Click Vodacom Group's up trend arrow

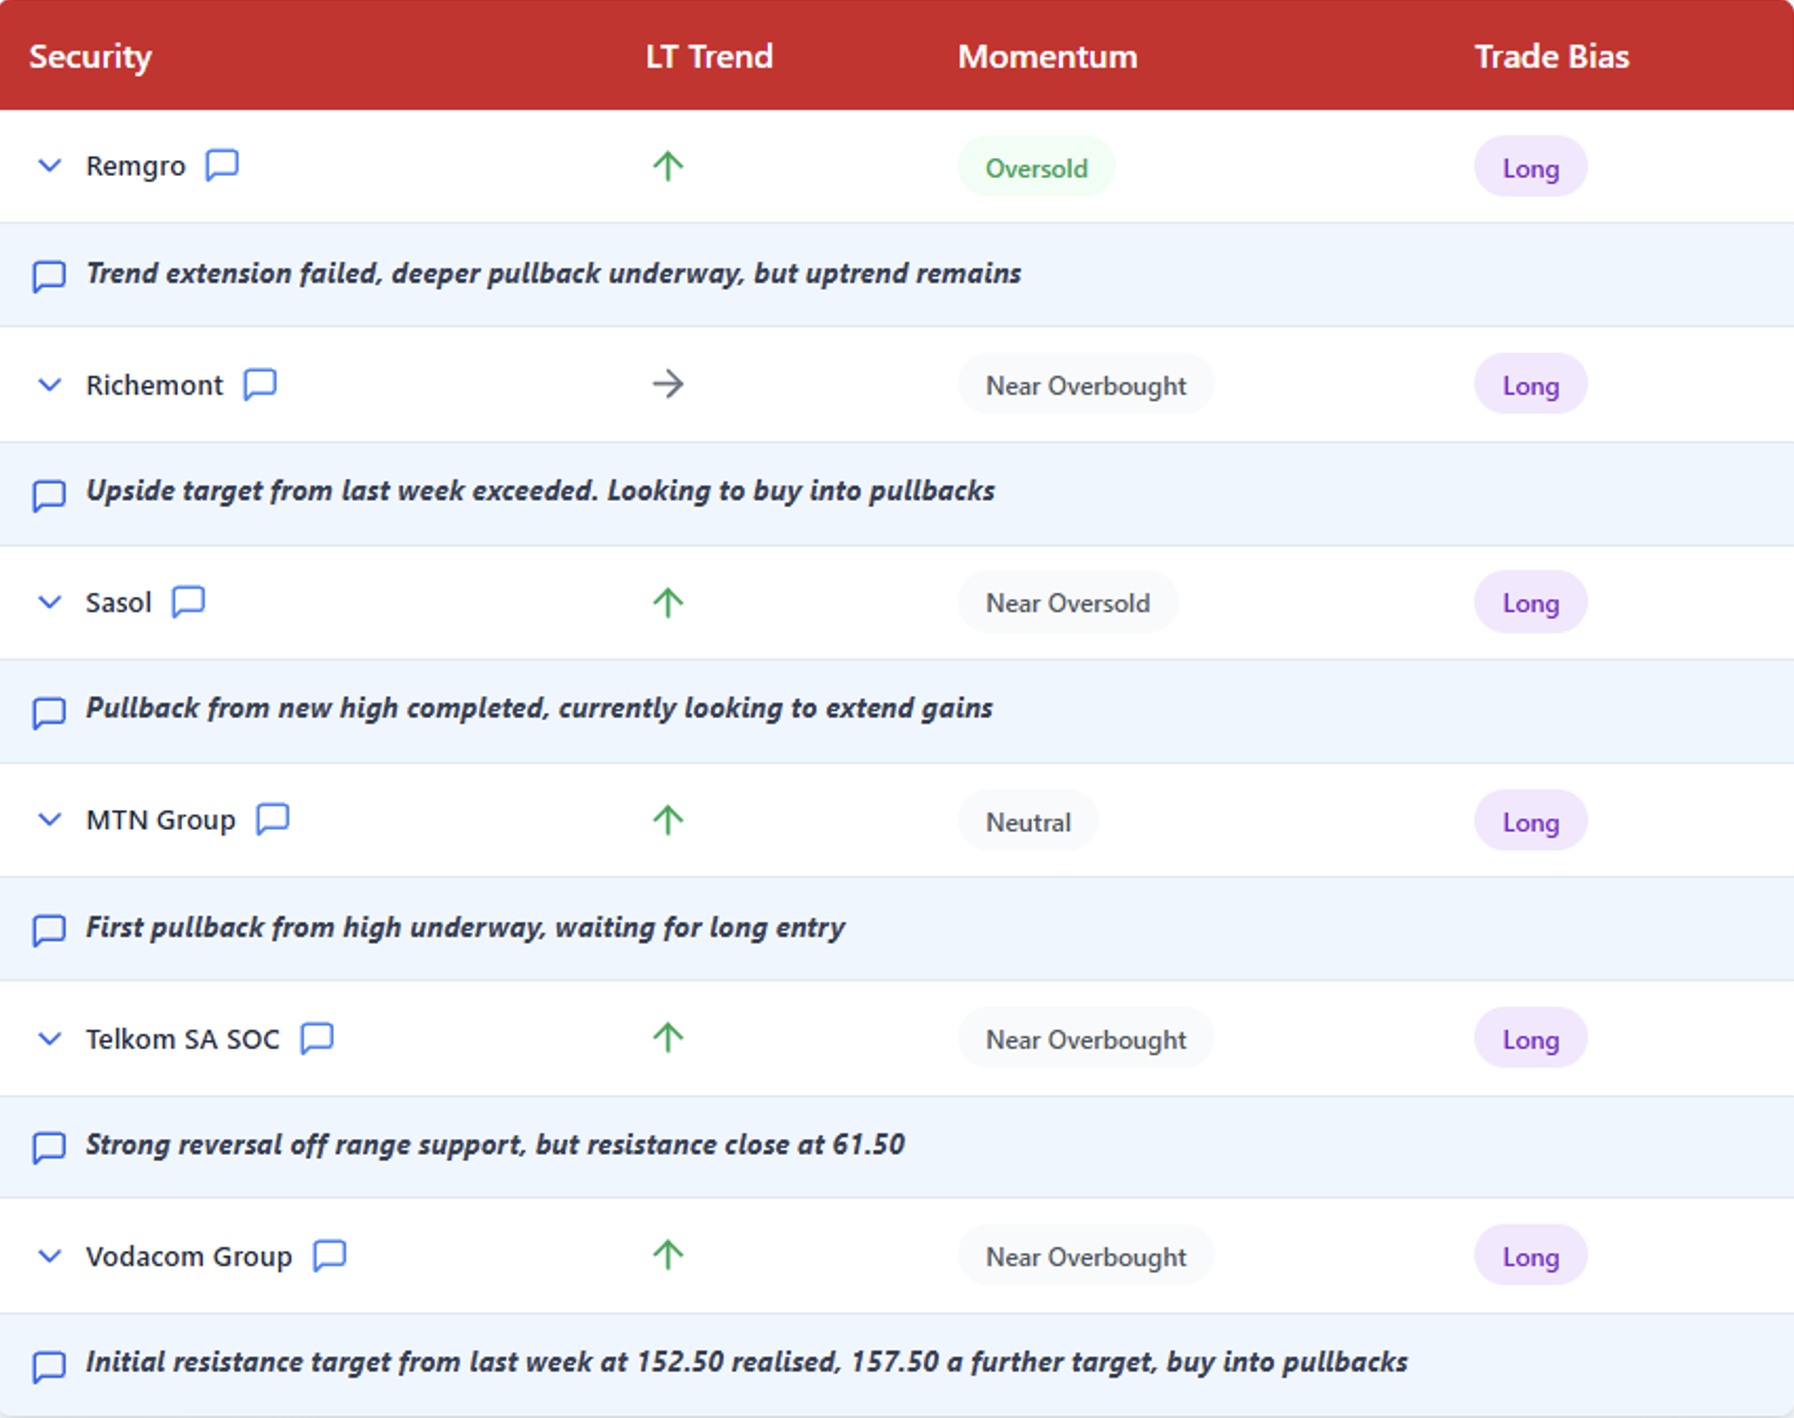point(668,1255)
